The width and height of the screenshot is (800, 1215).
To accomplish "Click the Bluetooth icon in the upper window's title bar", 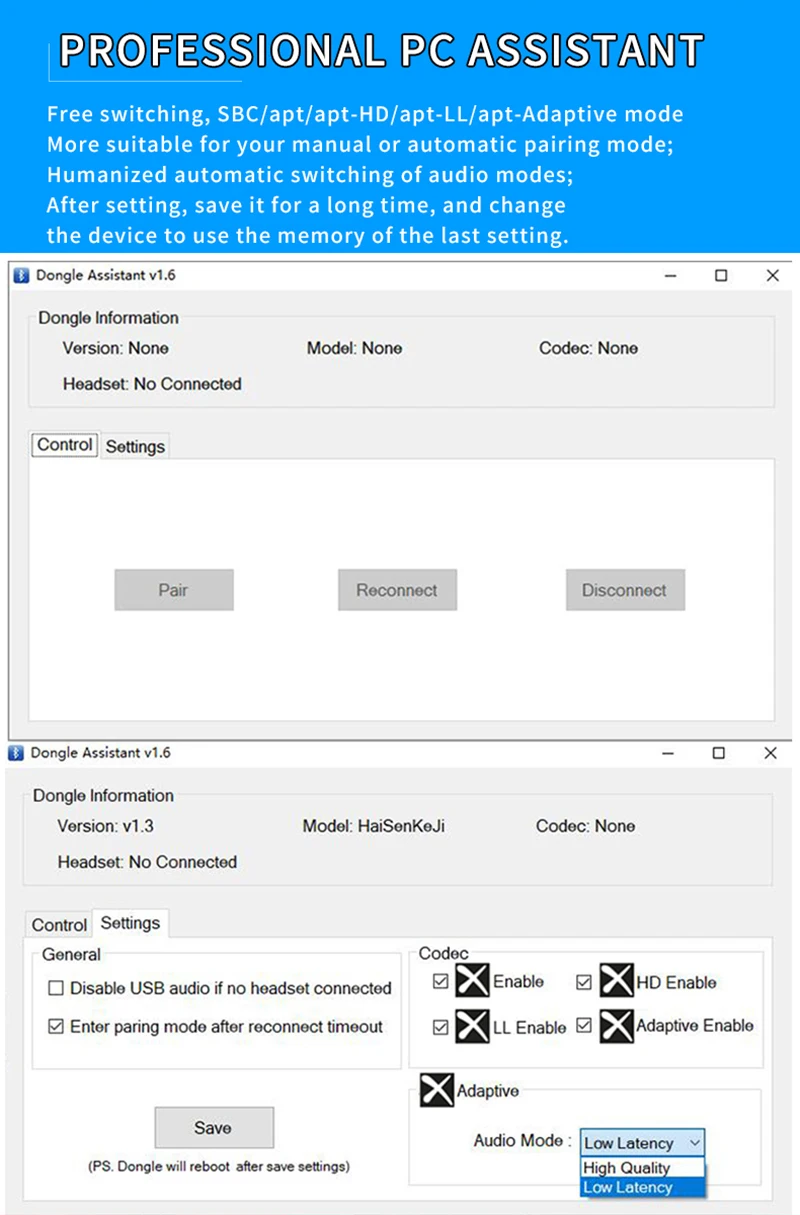I will (x=21, y=276).
